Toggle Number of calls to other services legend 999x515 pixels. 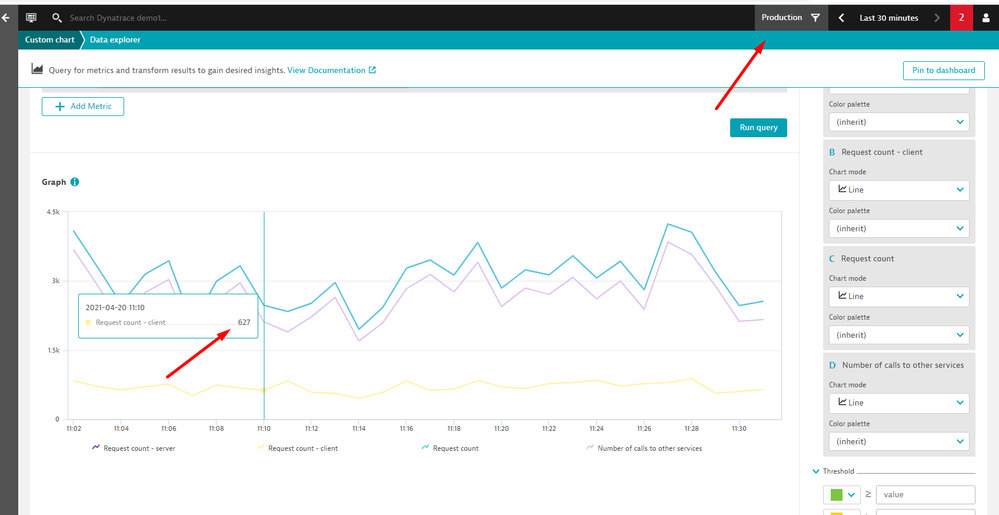pyautogui.click(x=648, y=448)
